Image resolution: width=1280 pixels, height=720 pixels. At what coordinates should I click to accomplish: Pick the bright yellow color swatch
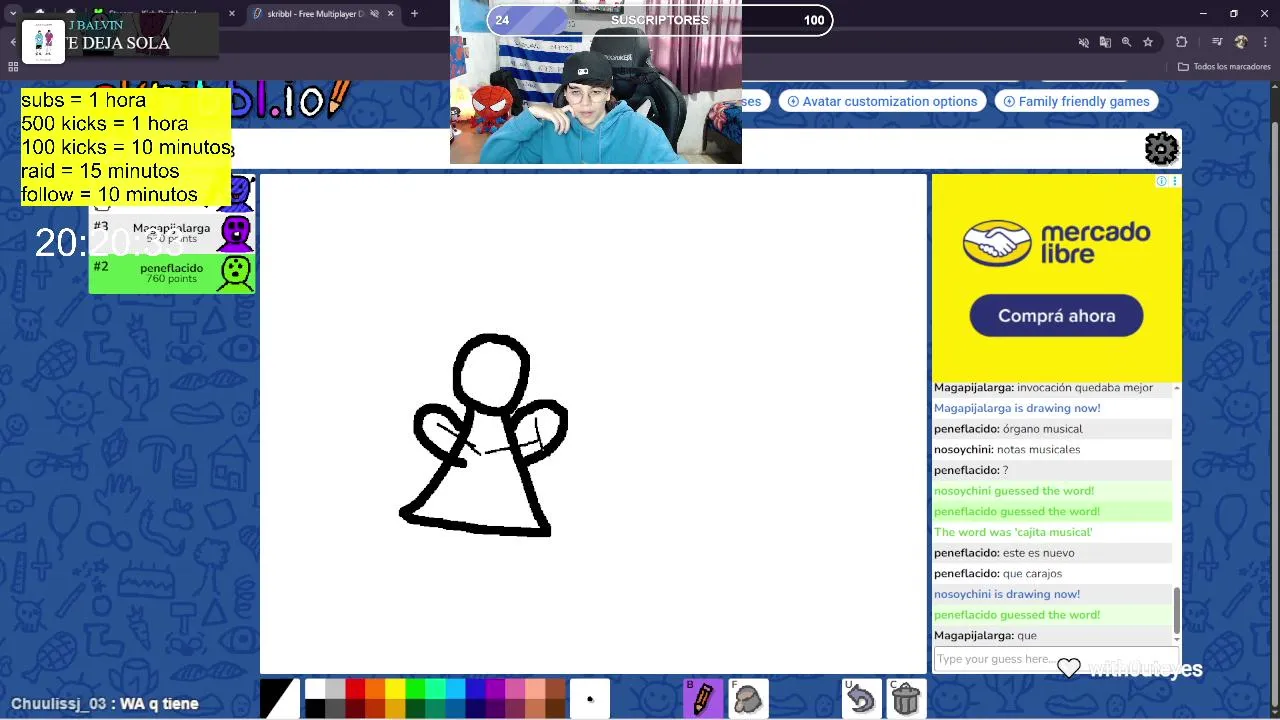[395, 689]
